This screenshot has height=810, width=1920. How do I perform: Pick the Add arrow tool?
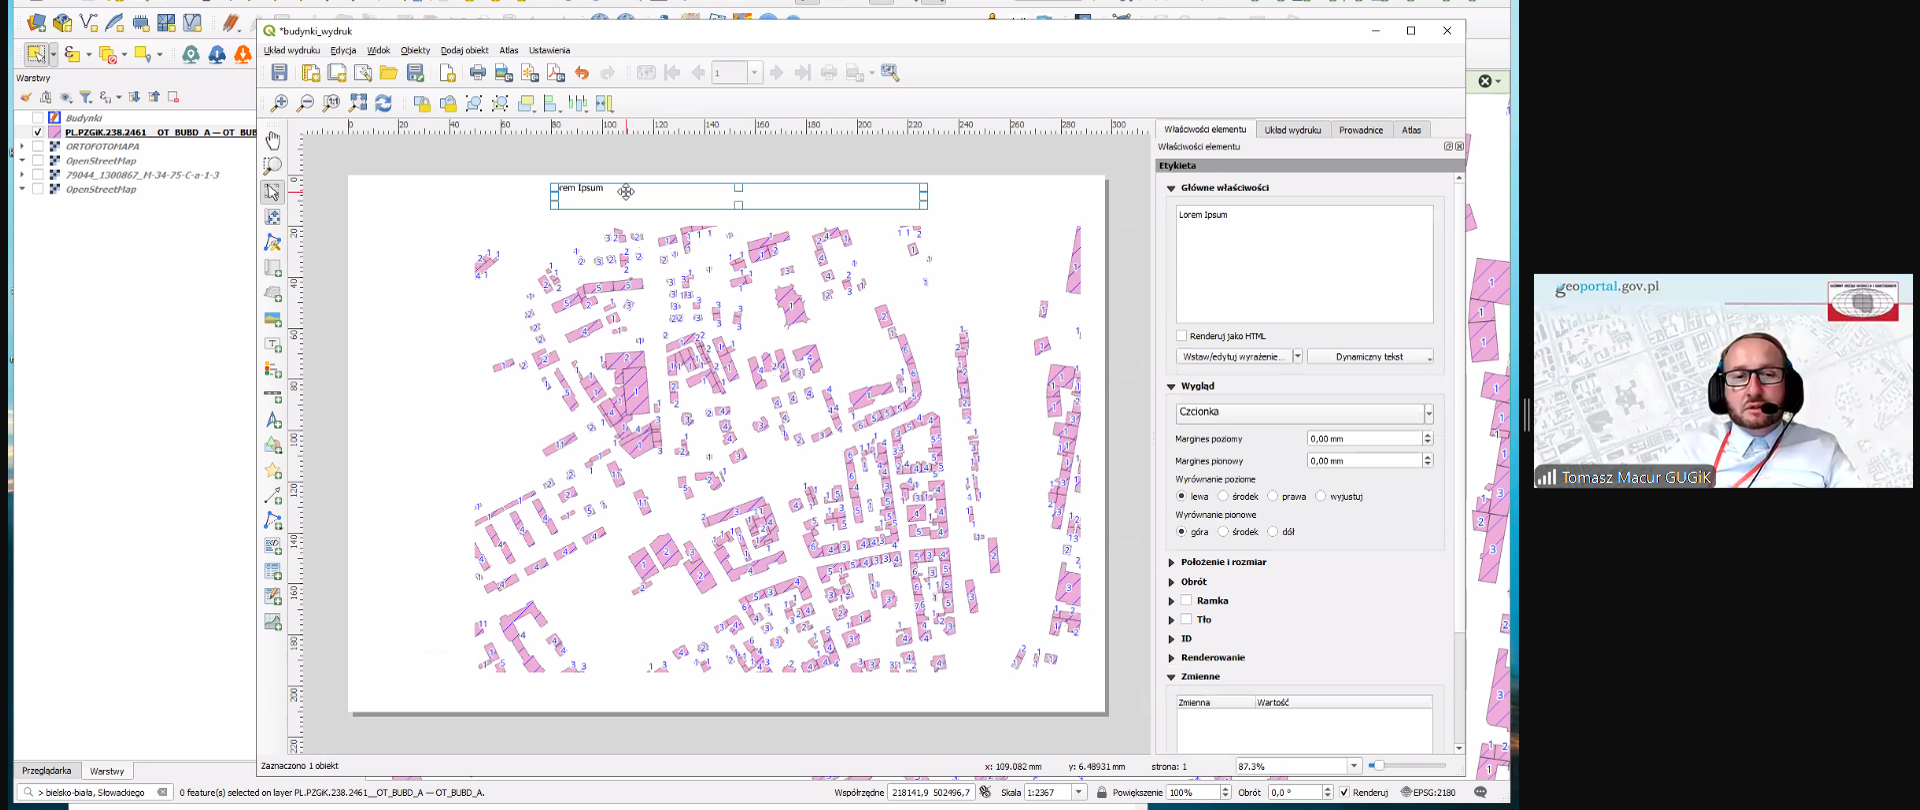[x=273, y=496]
